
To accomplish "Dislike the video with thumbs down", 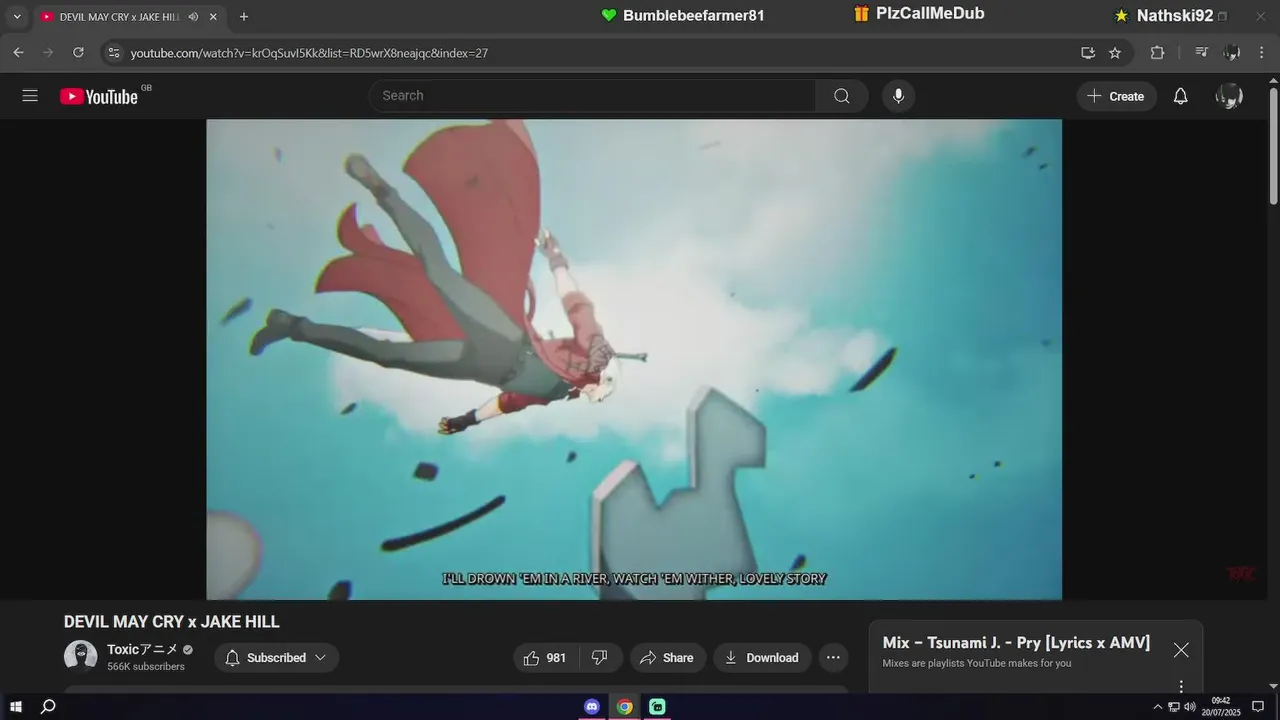I will click(600, 657).
